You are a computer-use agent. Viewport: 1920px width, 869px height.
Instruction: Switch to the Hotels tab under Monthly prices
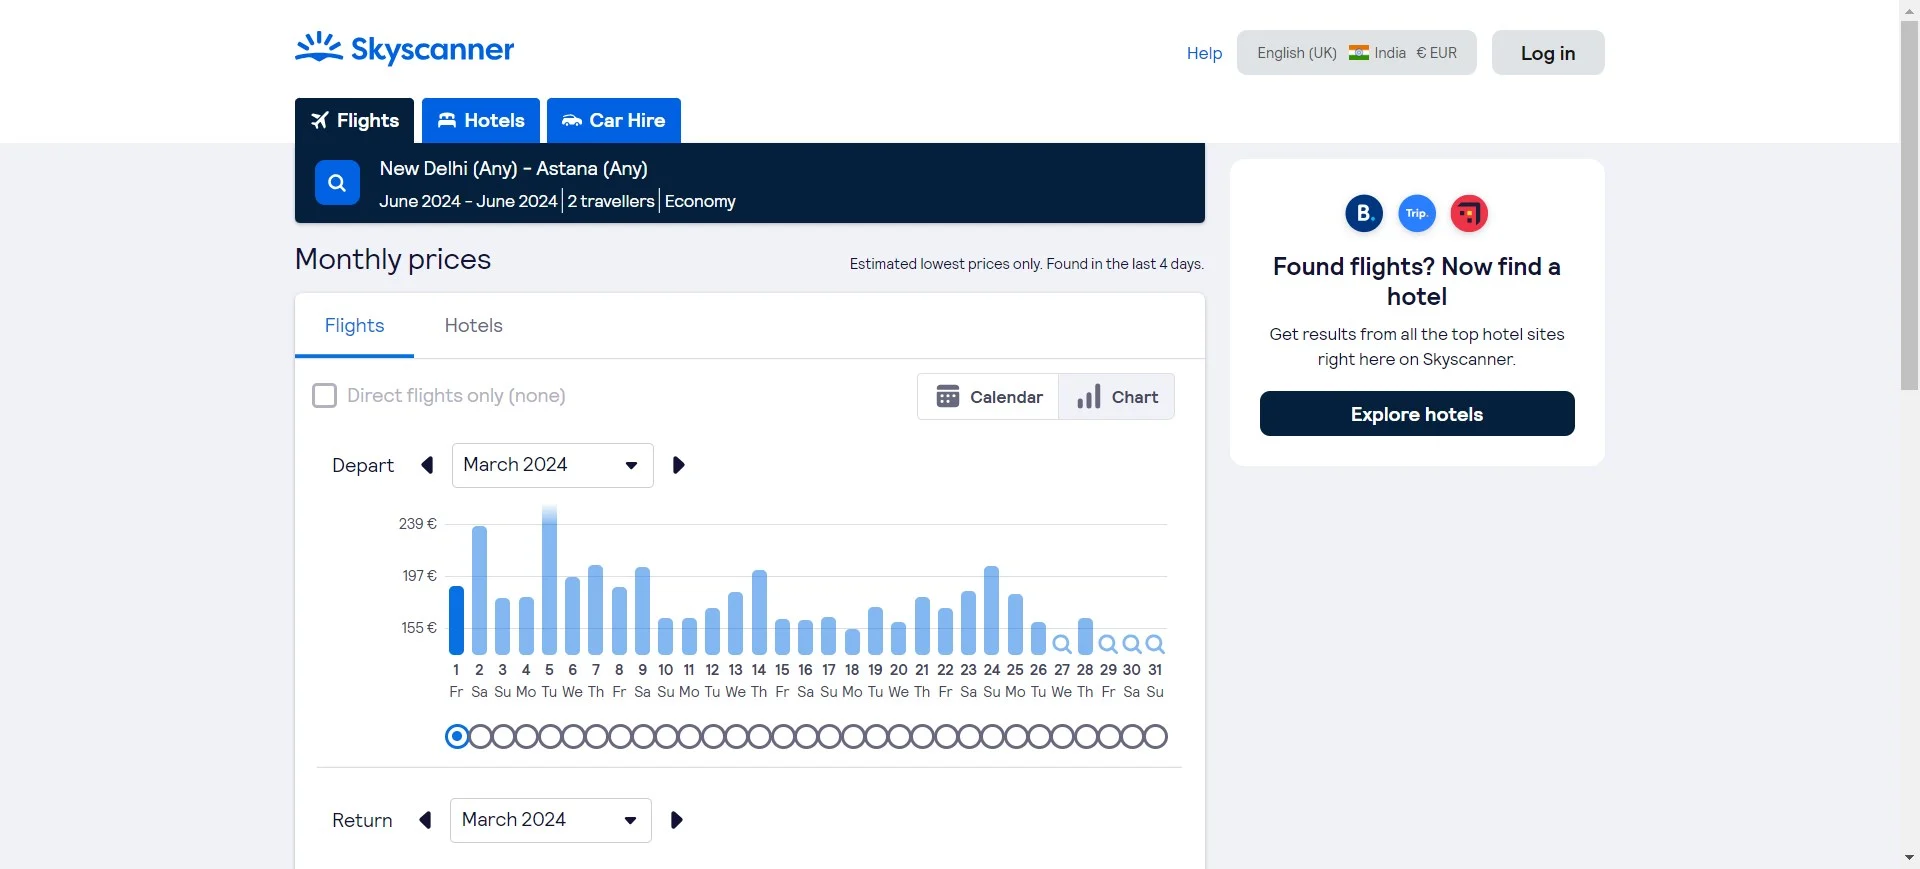[x=473, y=326]
